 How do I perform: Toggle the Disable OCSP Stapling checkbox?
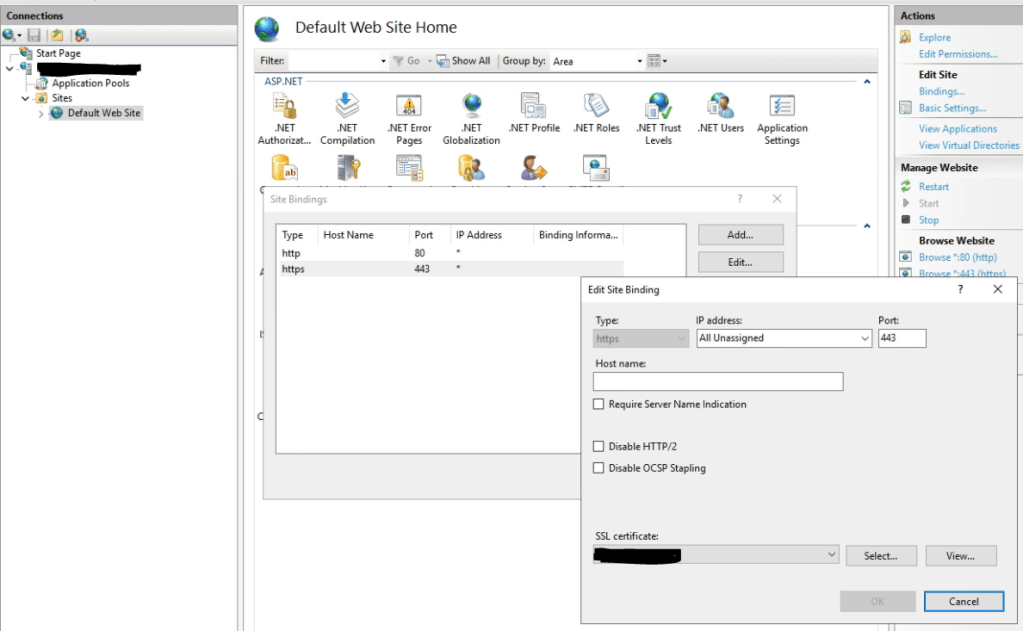click(x=599, y=468)
